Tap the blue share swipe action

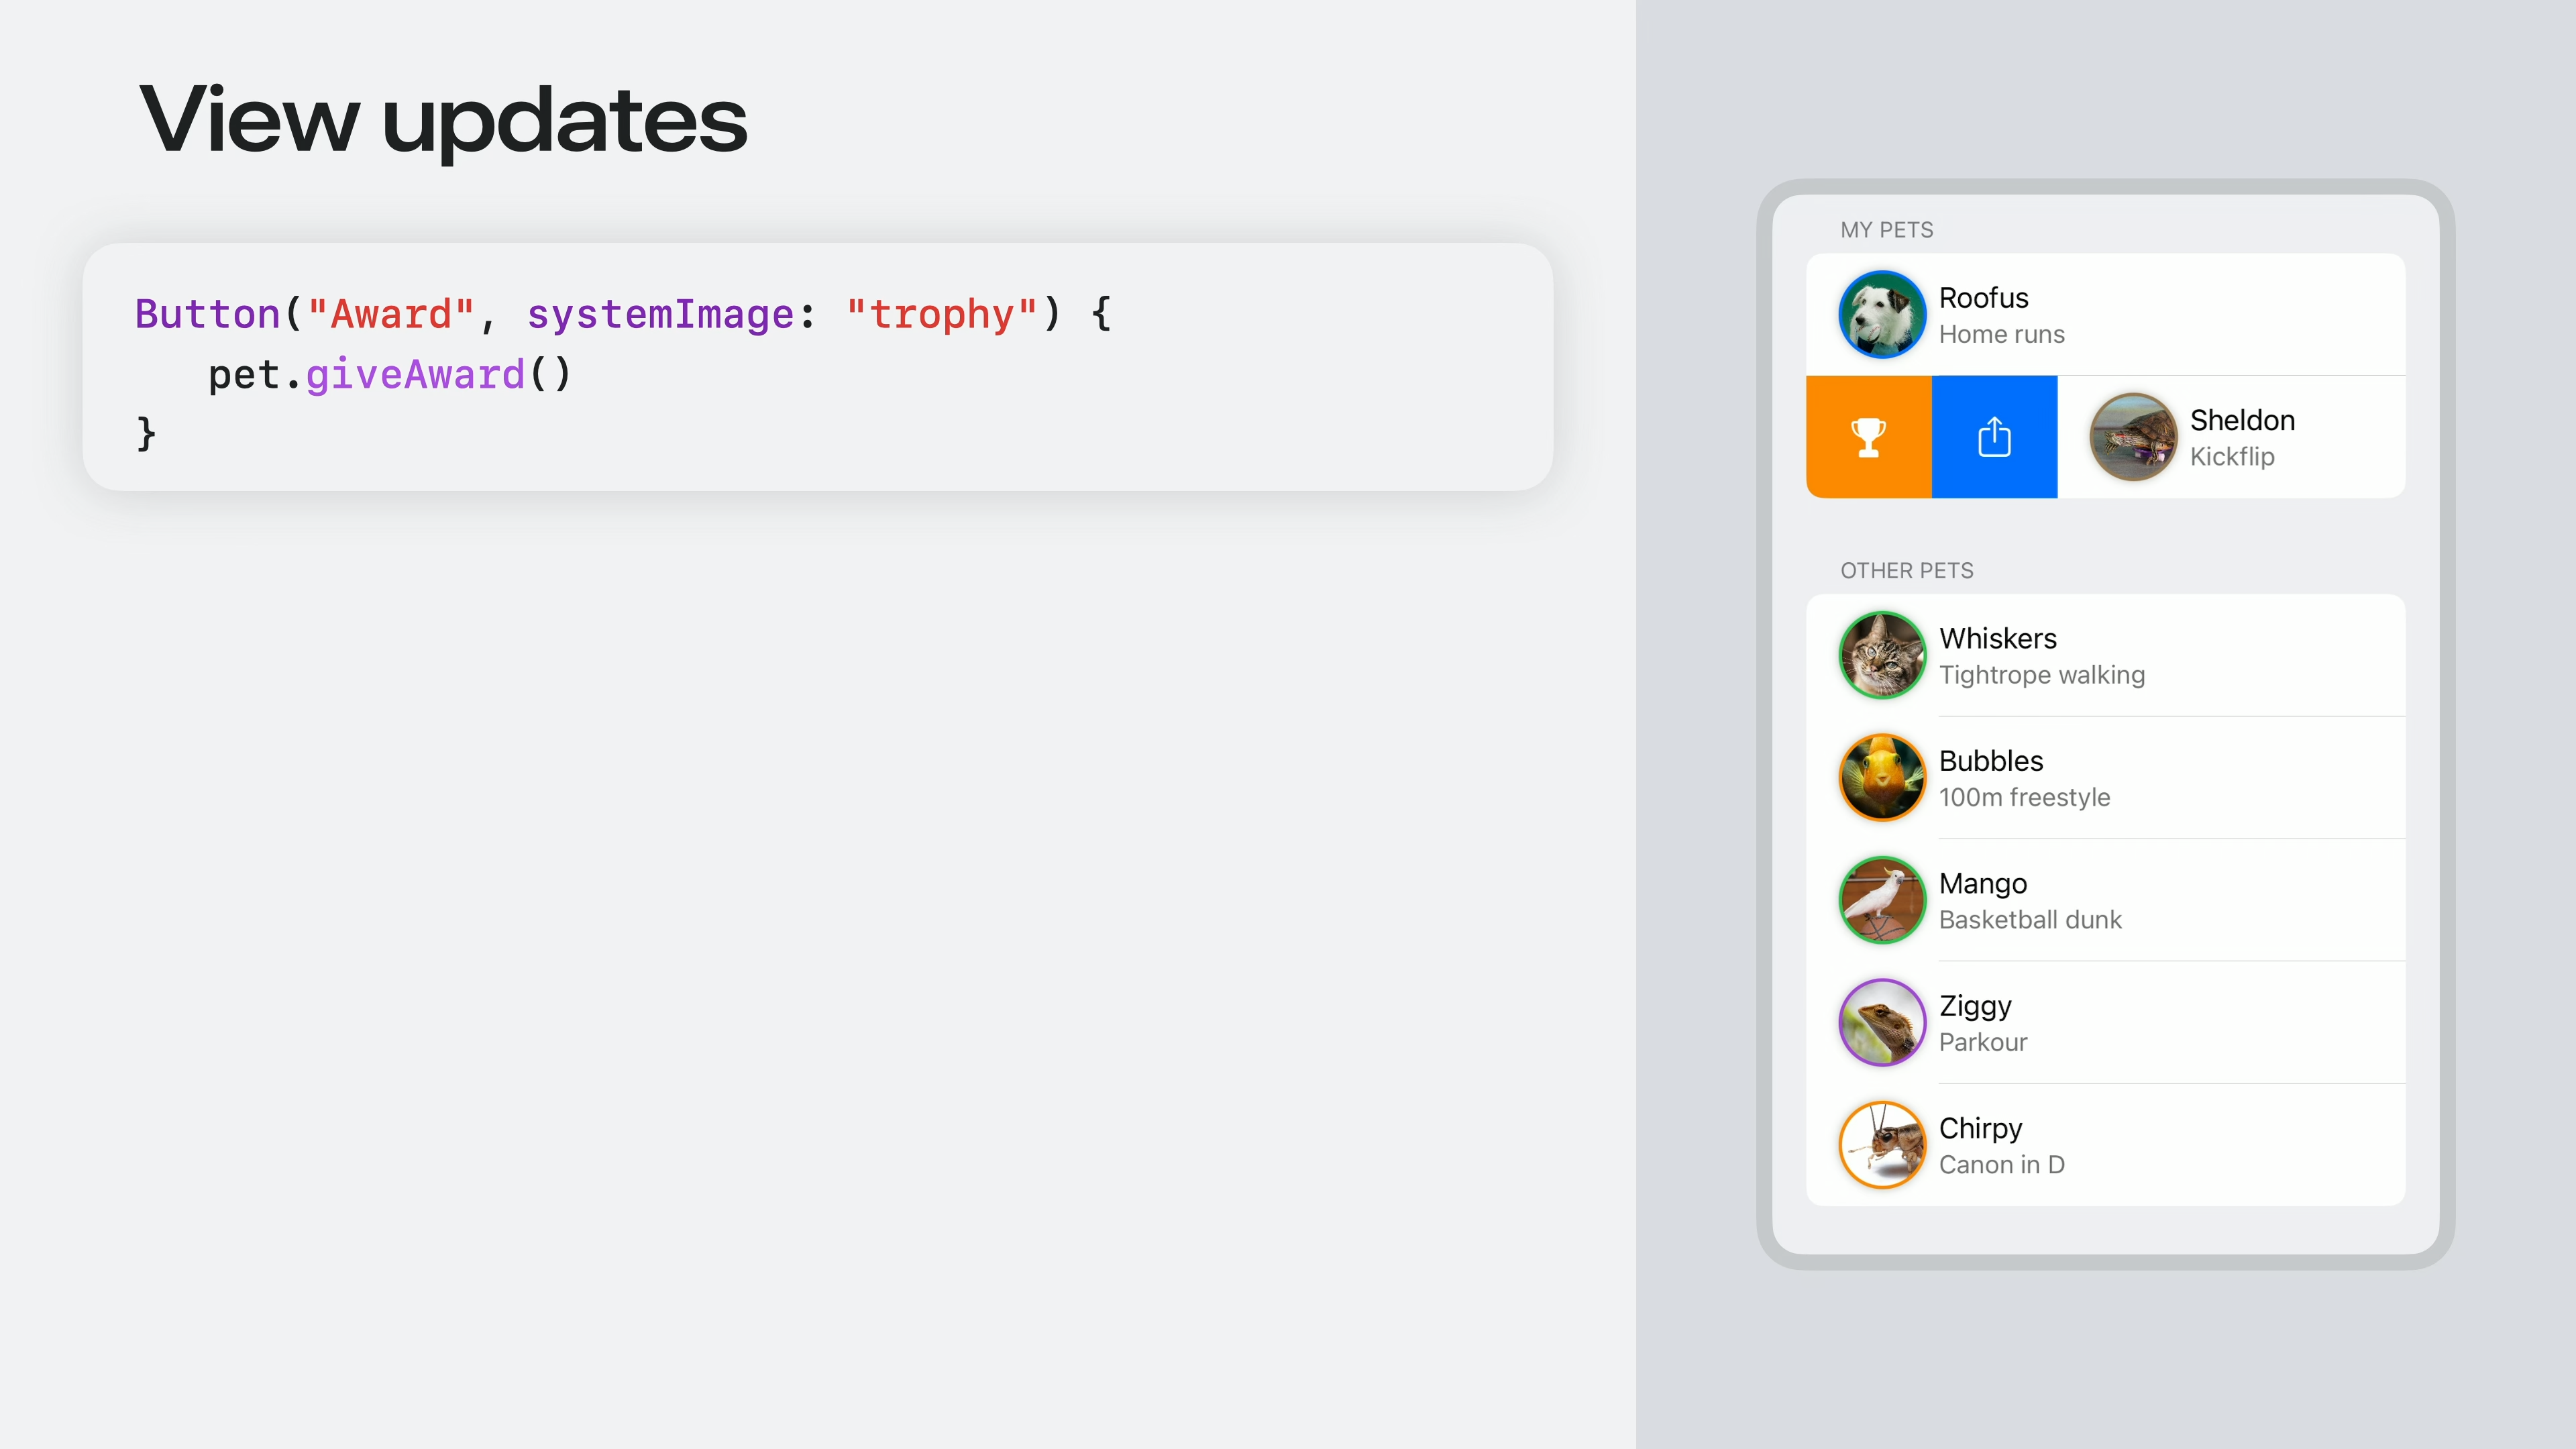1994,437
